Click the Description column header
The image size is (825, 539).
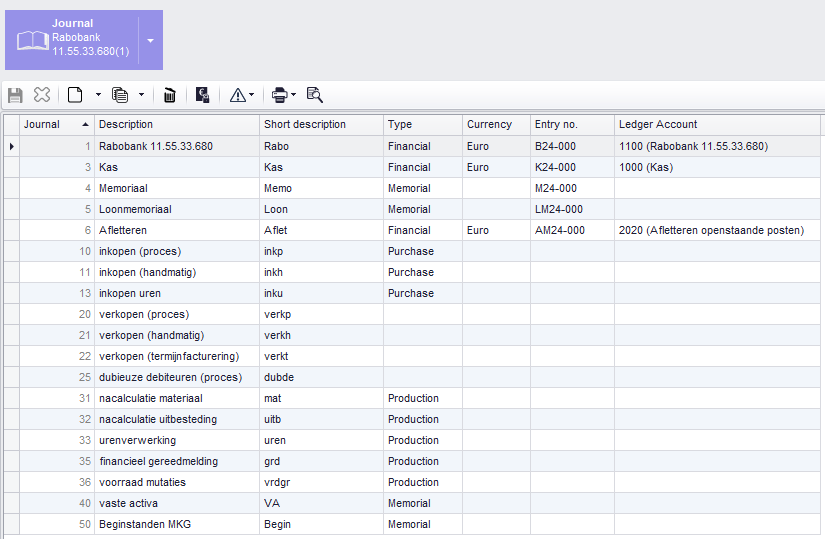click(x=177, y=125)
